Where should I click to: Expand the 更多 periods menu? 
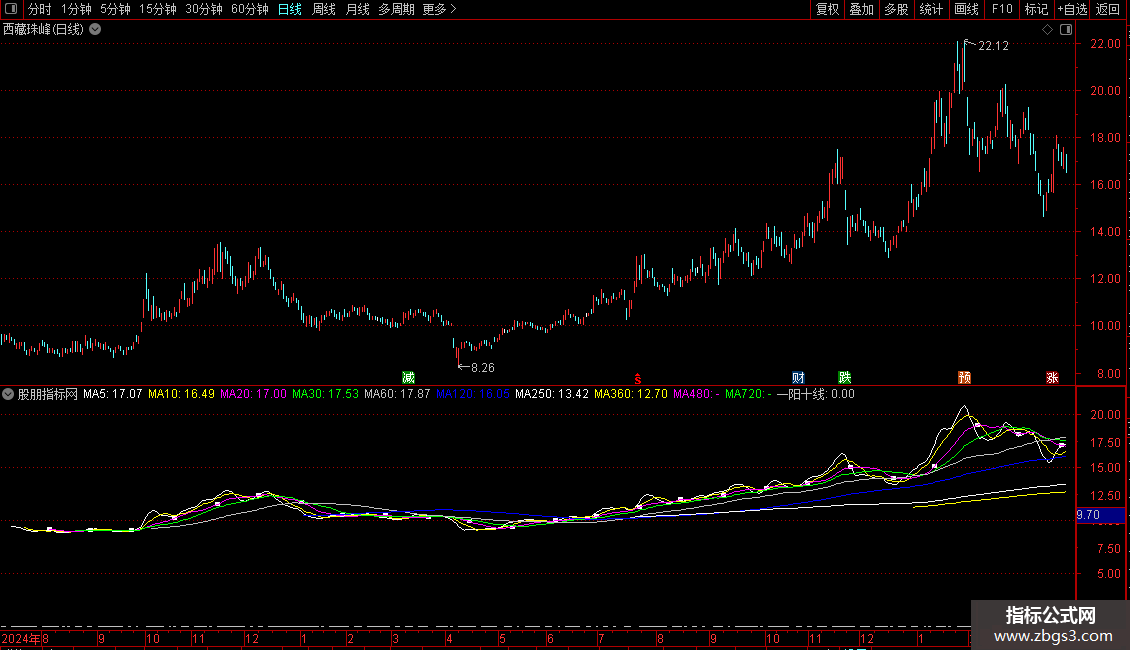[439, 9]
